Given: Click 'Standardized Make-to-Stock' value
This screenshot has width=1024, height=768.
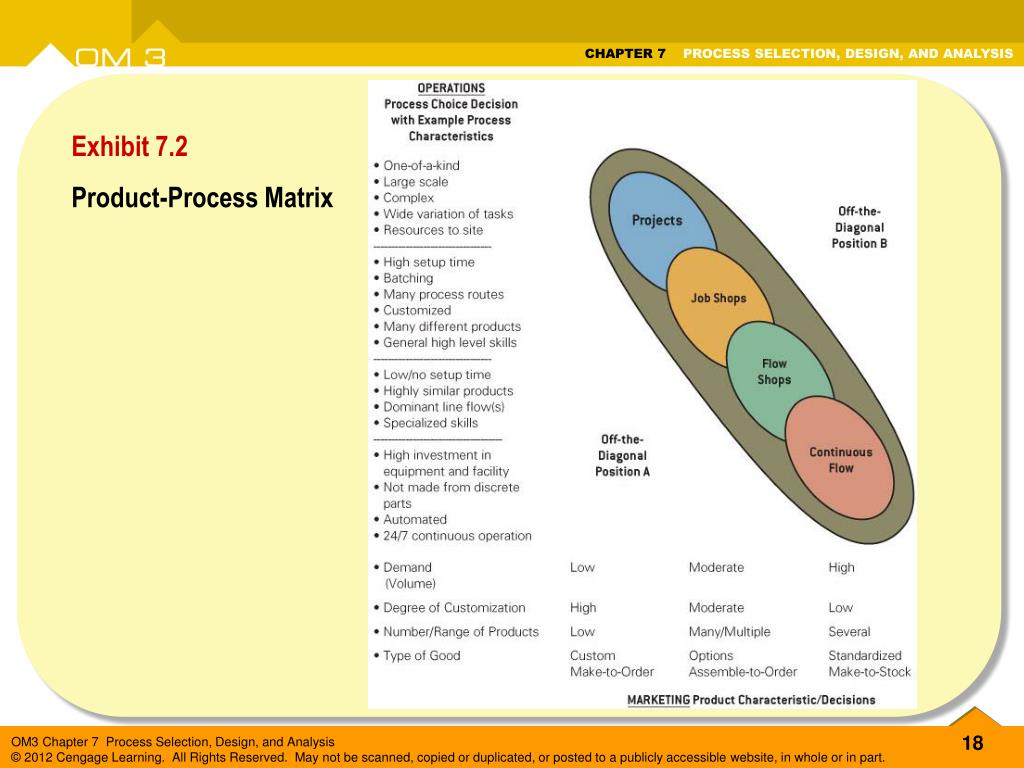Looking at the screenshot, I should tap(869, 664).
